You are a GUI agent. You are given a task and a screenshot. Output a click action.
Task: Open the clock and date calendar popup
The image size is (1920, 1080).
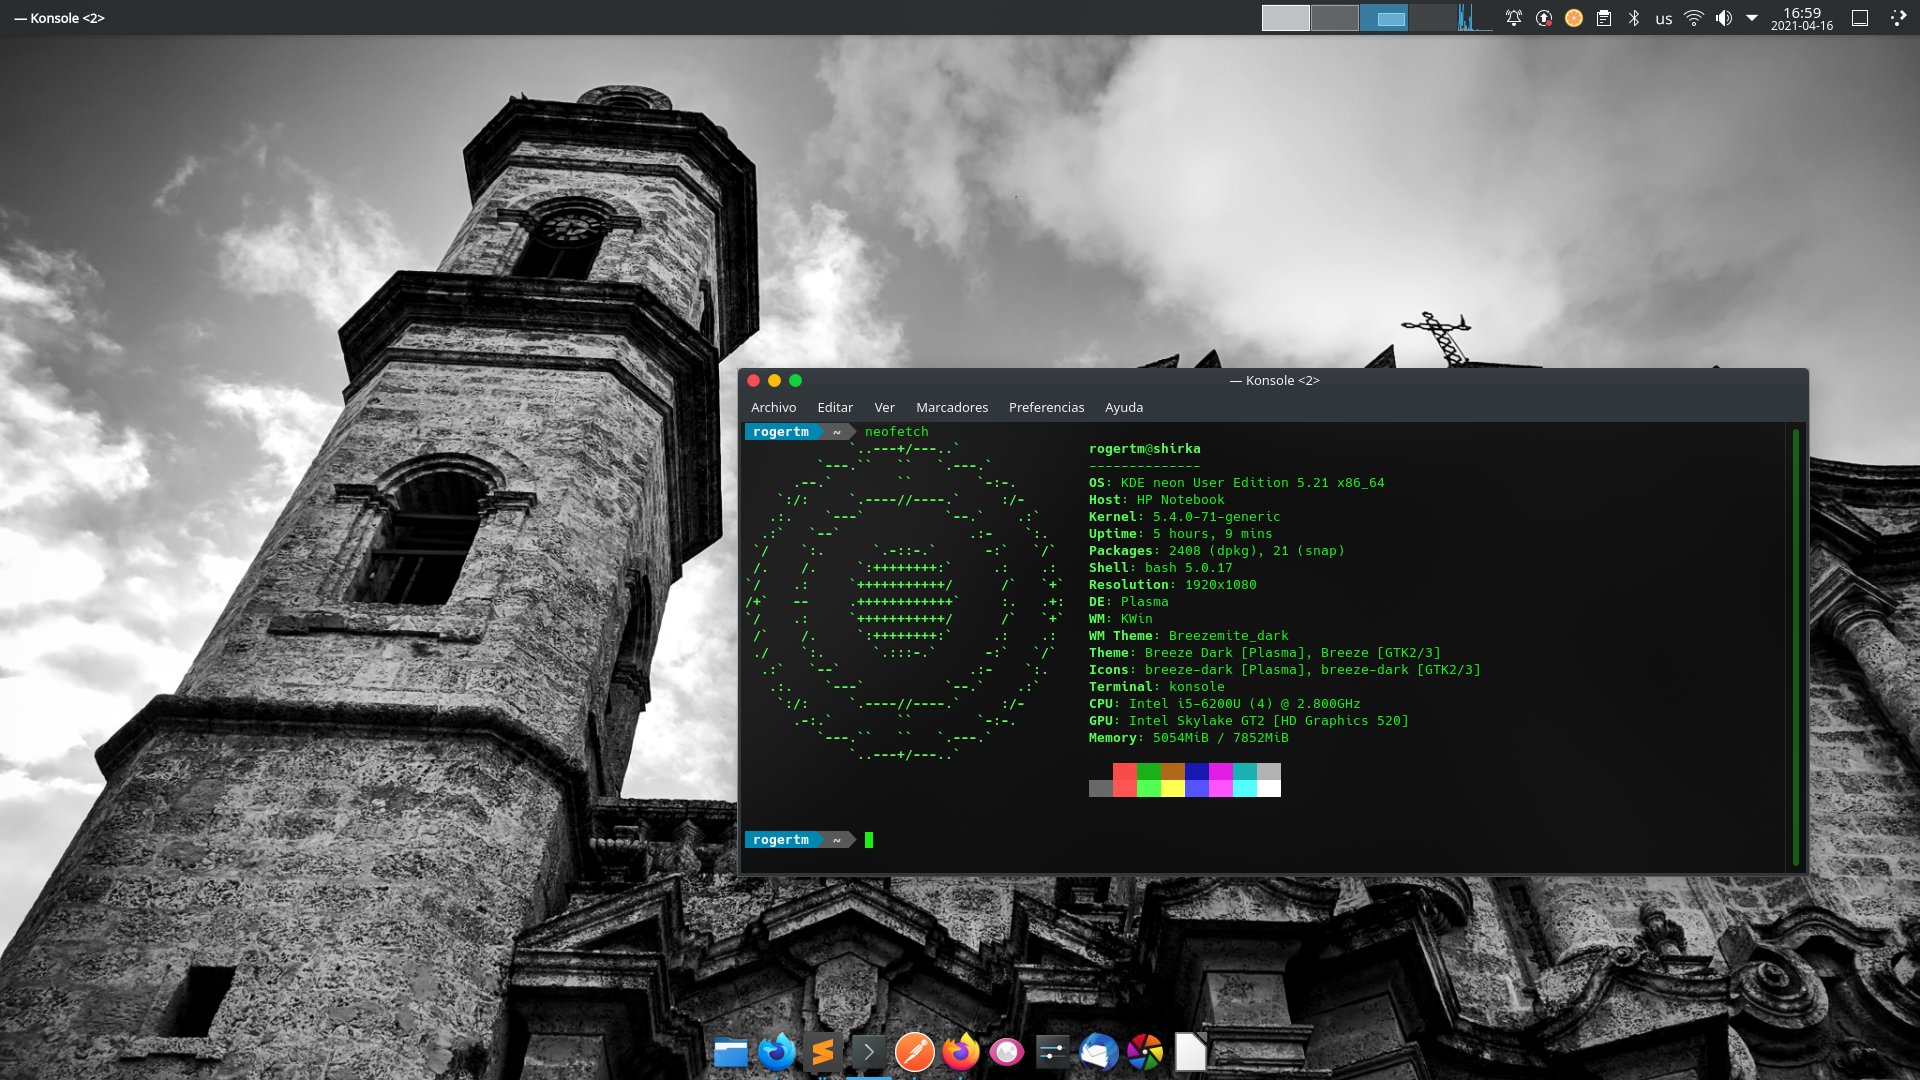pos(1802,18)
